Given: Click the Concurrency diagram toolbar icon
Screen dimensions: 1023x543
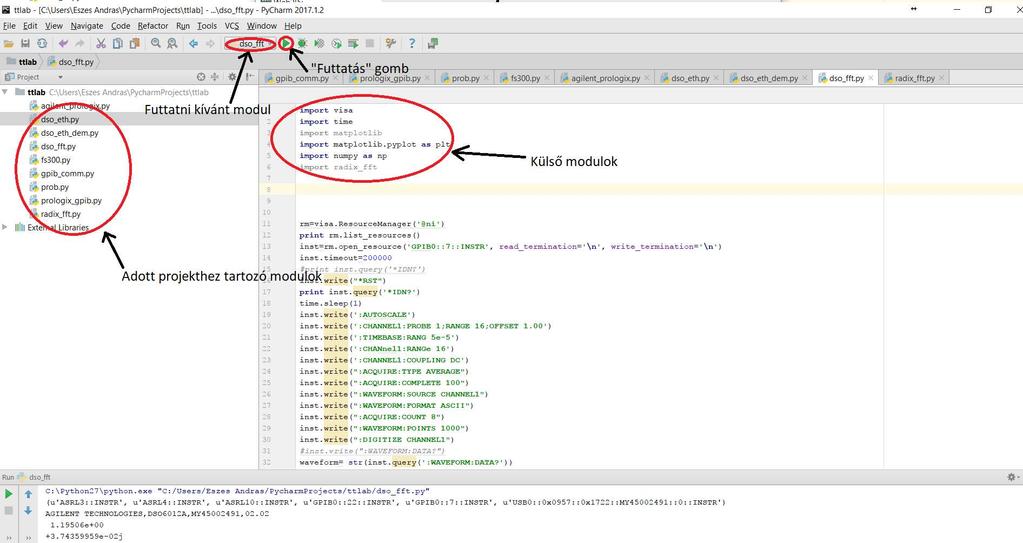Looking at the screenshot, I should 353,44.
